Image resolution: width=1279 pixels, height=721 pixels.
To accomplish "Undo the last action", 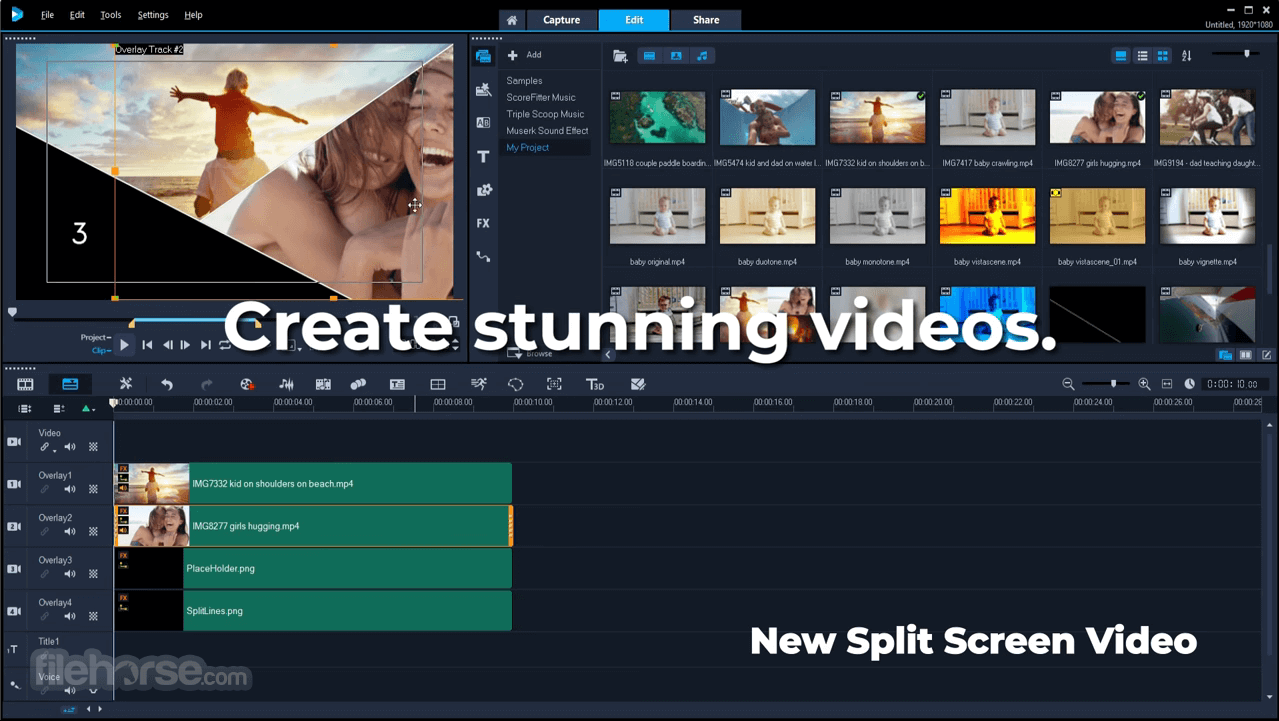I will (167, 384).
